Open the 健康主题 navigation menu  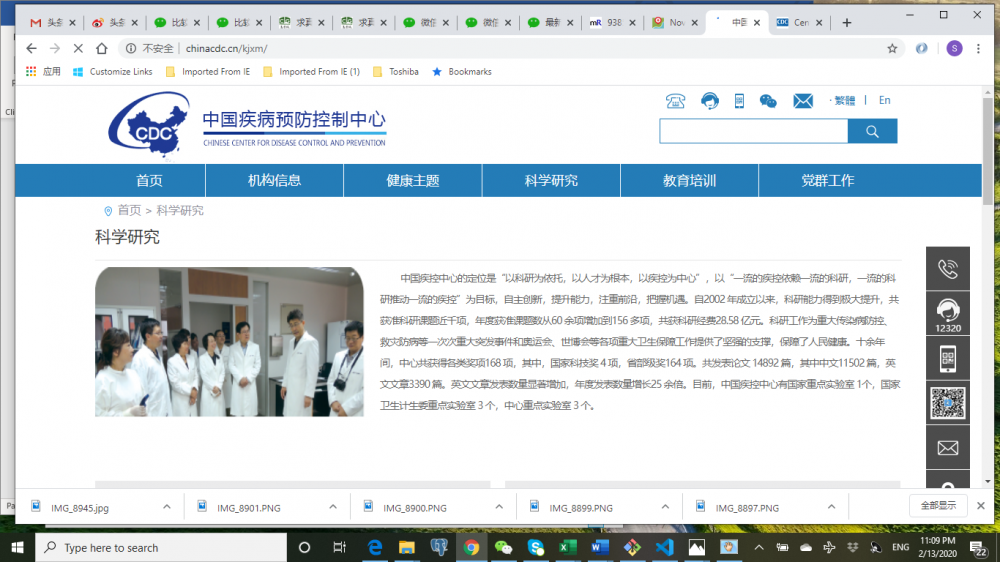413,181
